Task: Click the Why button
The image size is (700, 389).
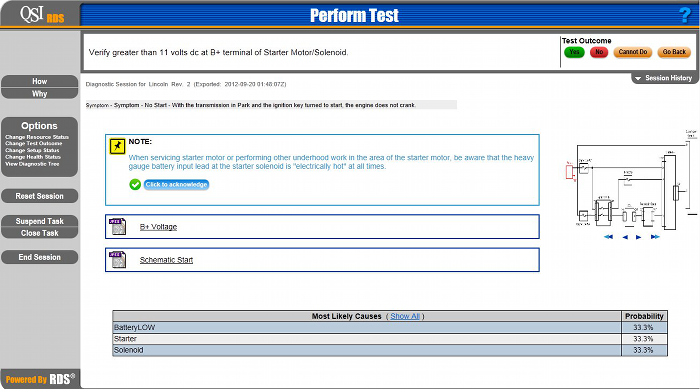Action: pos(39,94)
